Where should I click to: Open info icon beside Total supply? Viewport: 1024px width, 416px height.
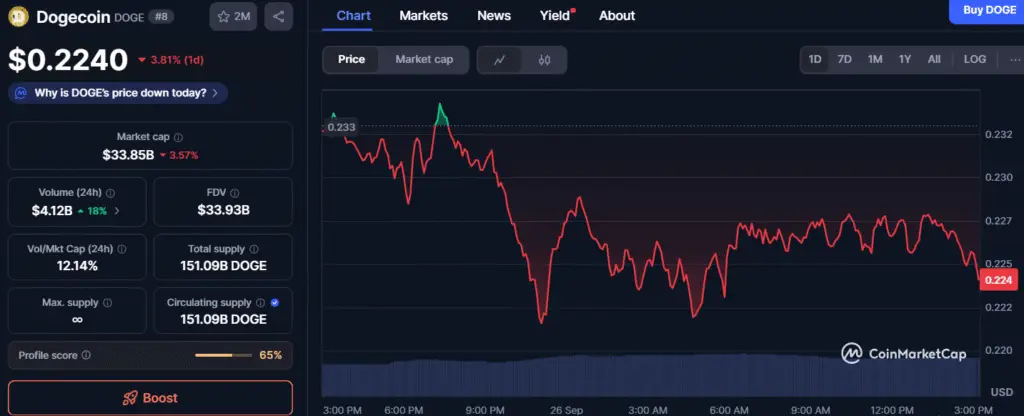253,249
